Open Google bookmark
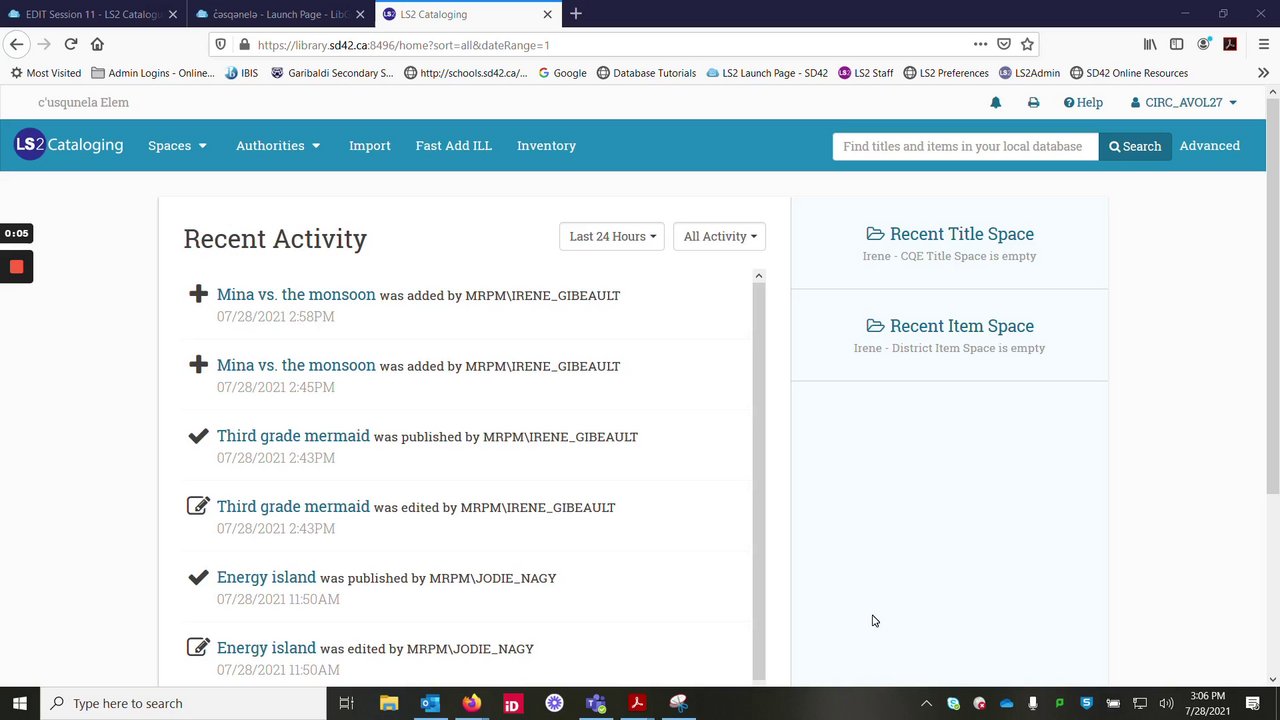 click(x=562, y=73)
